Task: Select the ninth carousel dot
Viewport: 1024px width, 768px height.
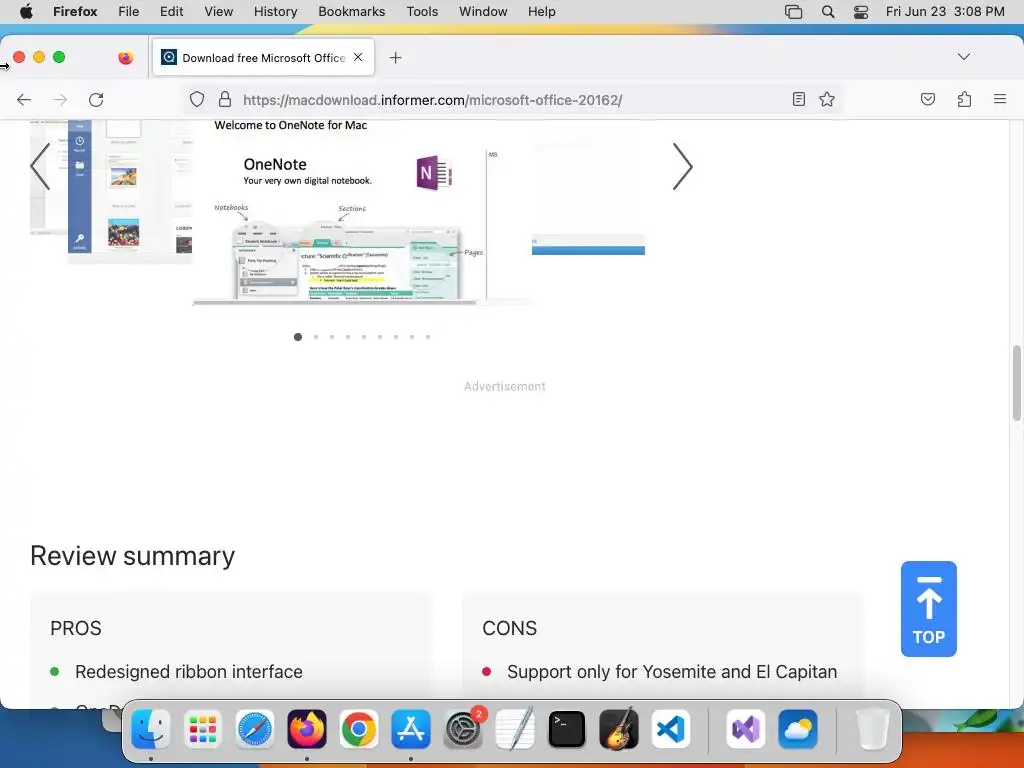Action: pos(428,337)
